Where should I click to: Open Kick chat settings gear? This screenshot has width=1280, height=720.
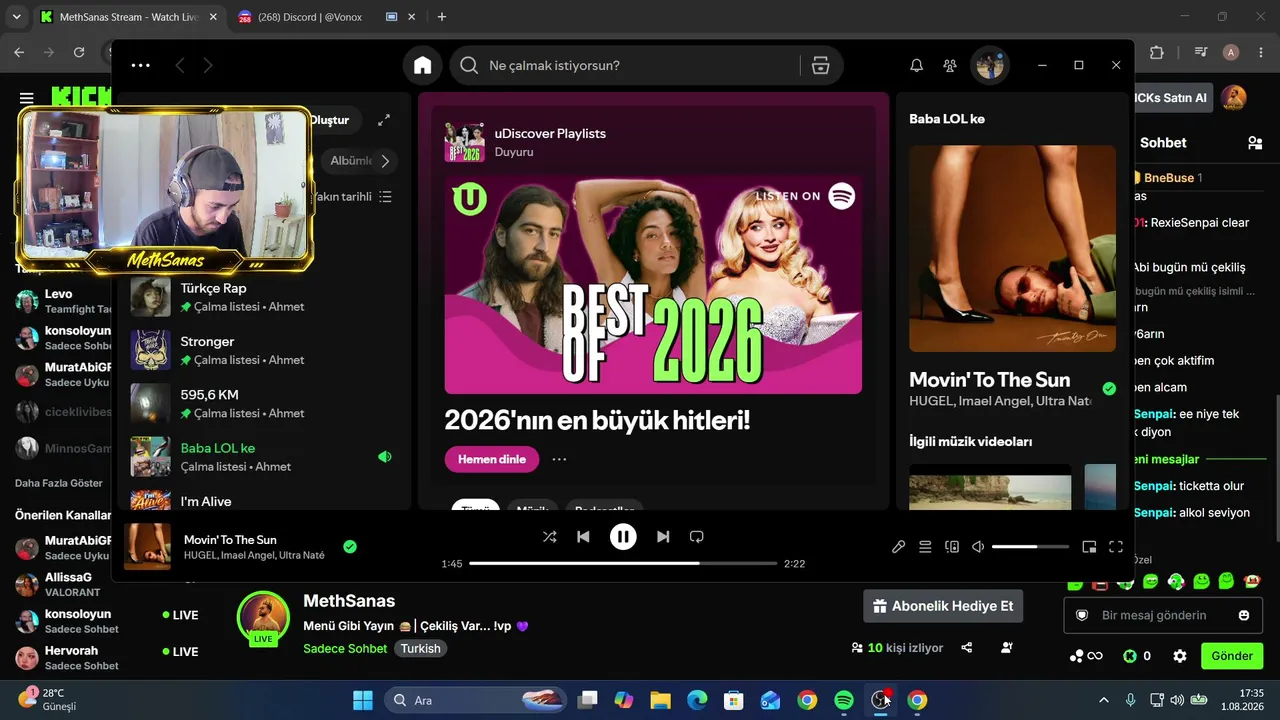pyautogui.click(x=1180, y=656)
